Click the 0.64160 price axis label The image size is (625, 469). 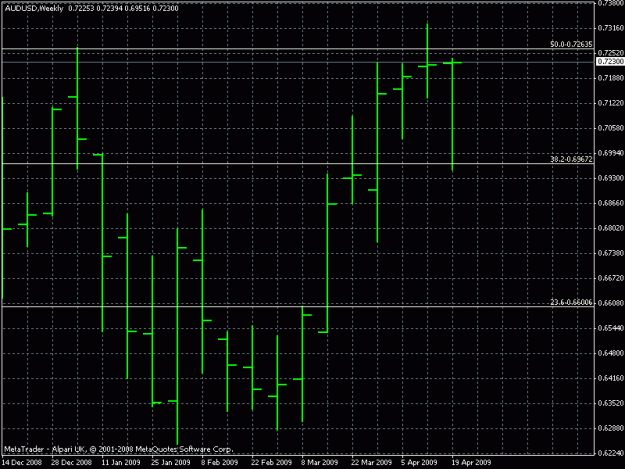610,378
